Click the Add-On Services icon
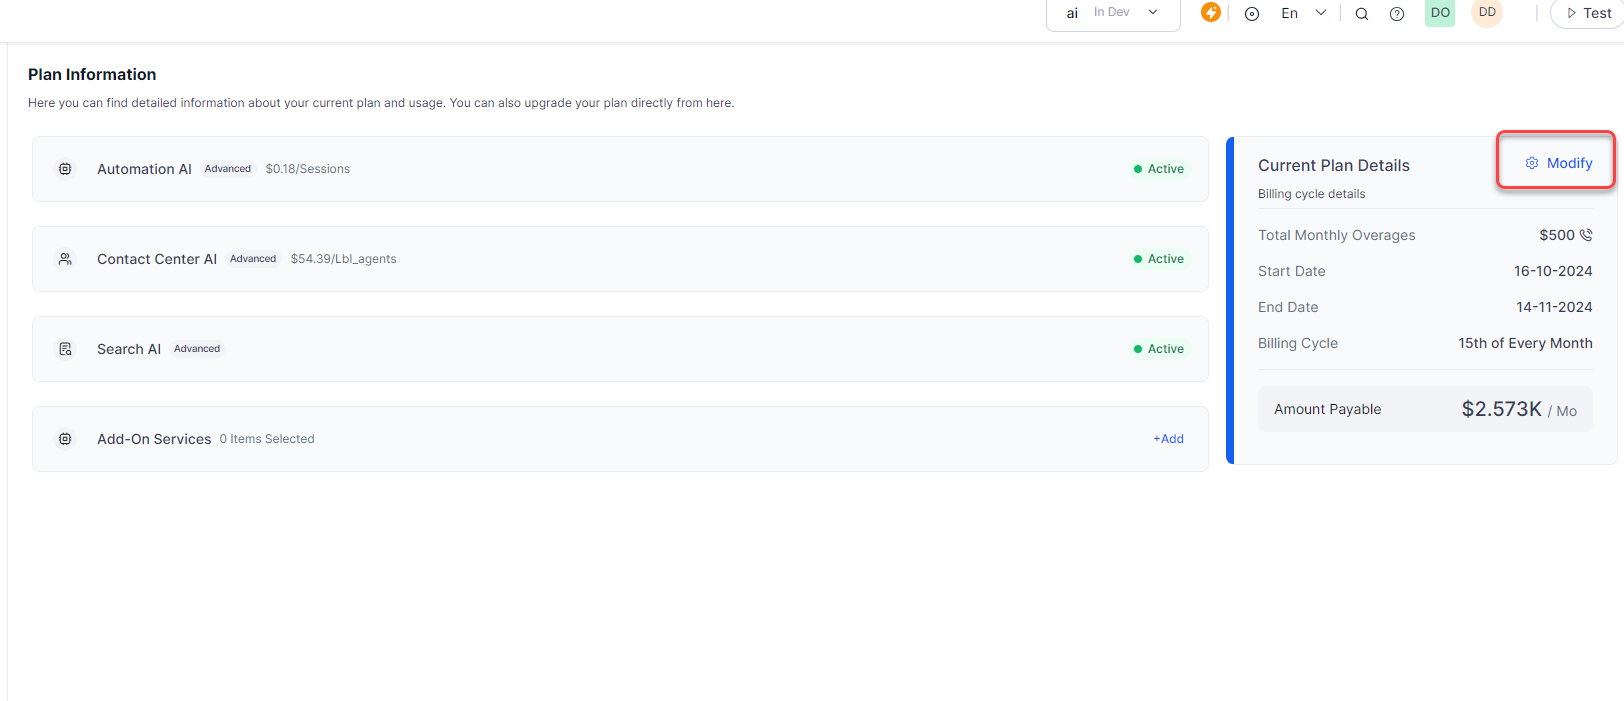Viewport: 1624px width, 701px height. pyautogui.click(x=65, y=439)
